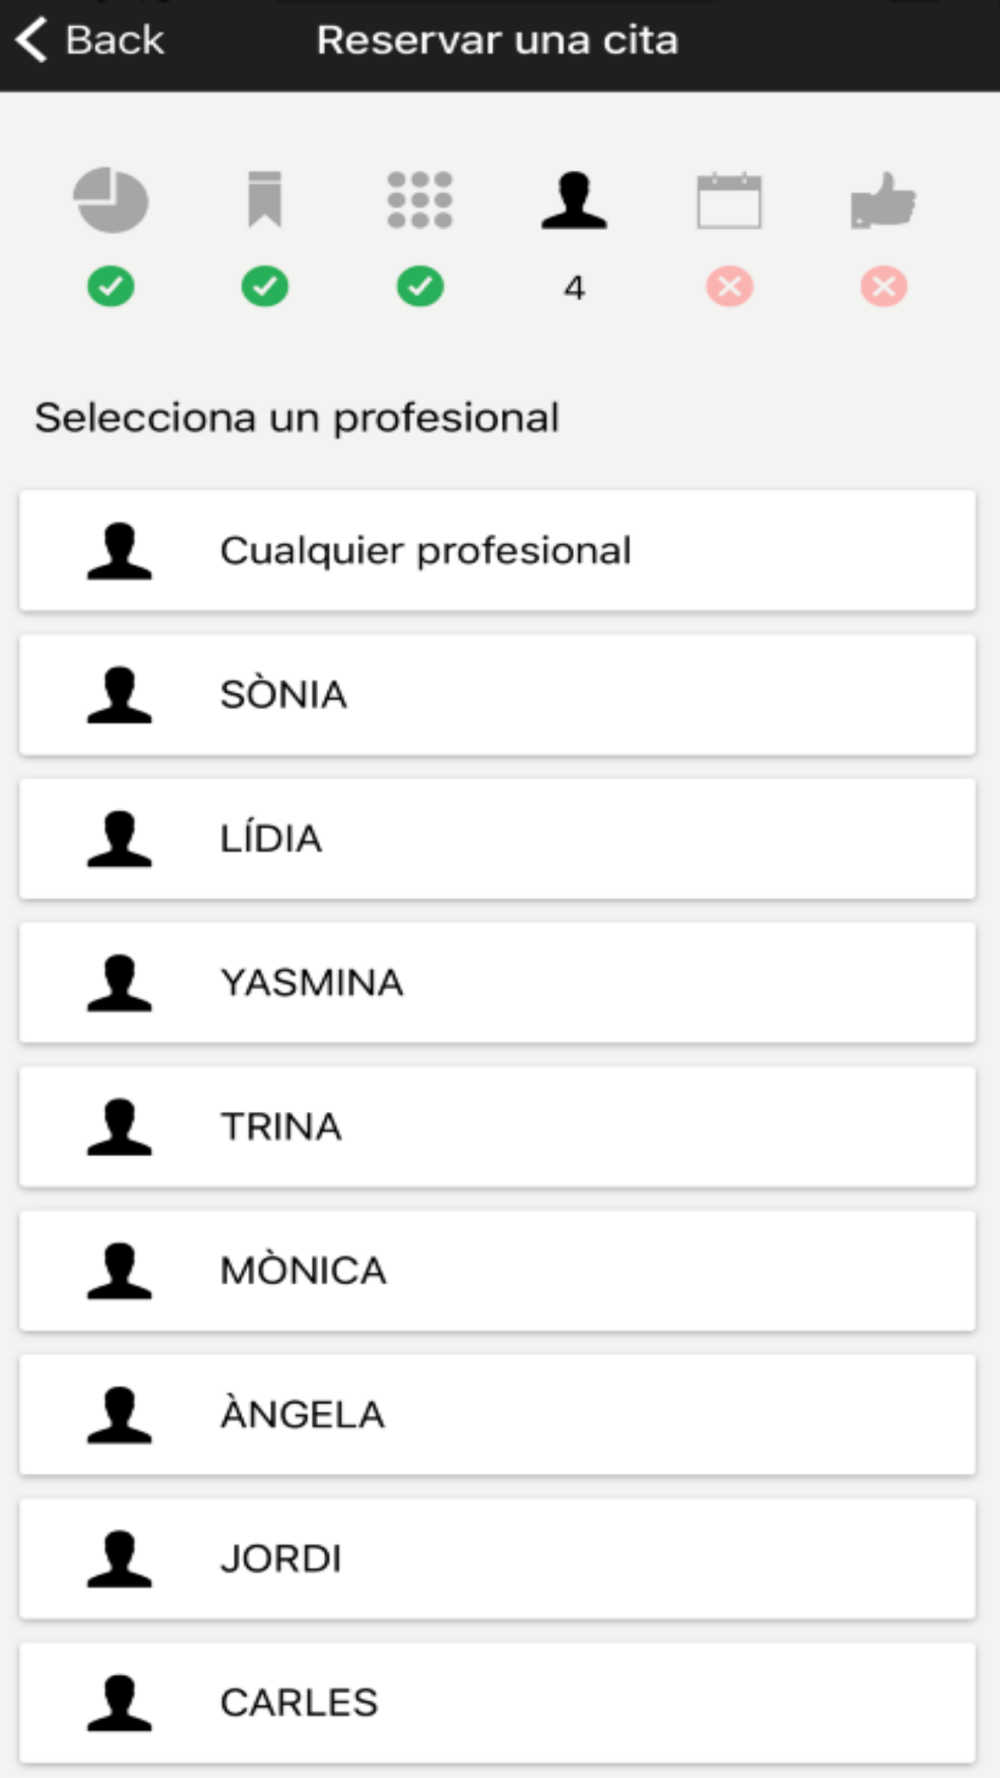Click the green checkmark under pie chart

click(x=111, y=287)
